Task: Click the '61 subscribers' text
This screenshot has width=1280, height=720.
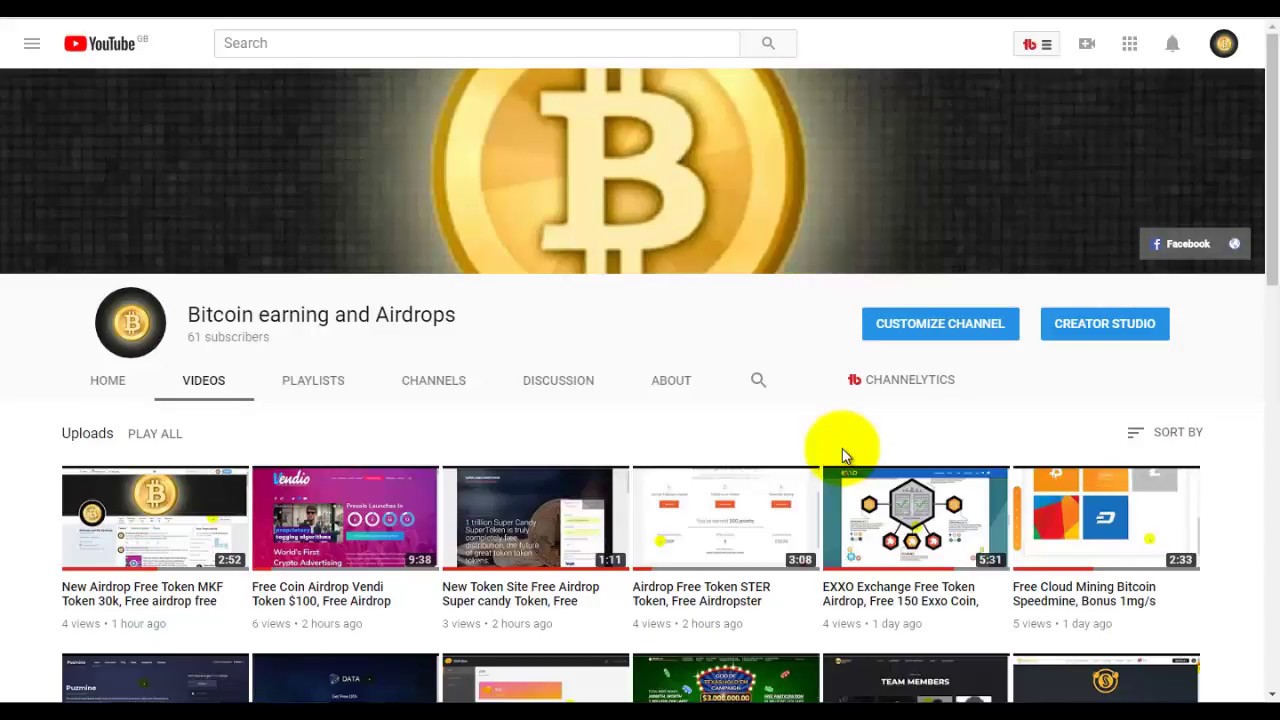Action: (x=228, y=337)
